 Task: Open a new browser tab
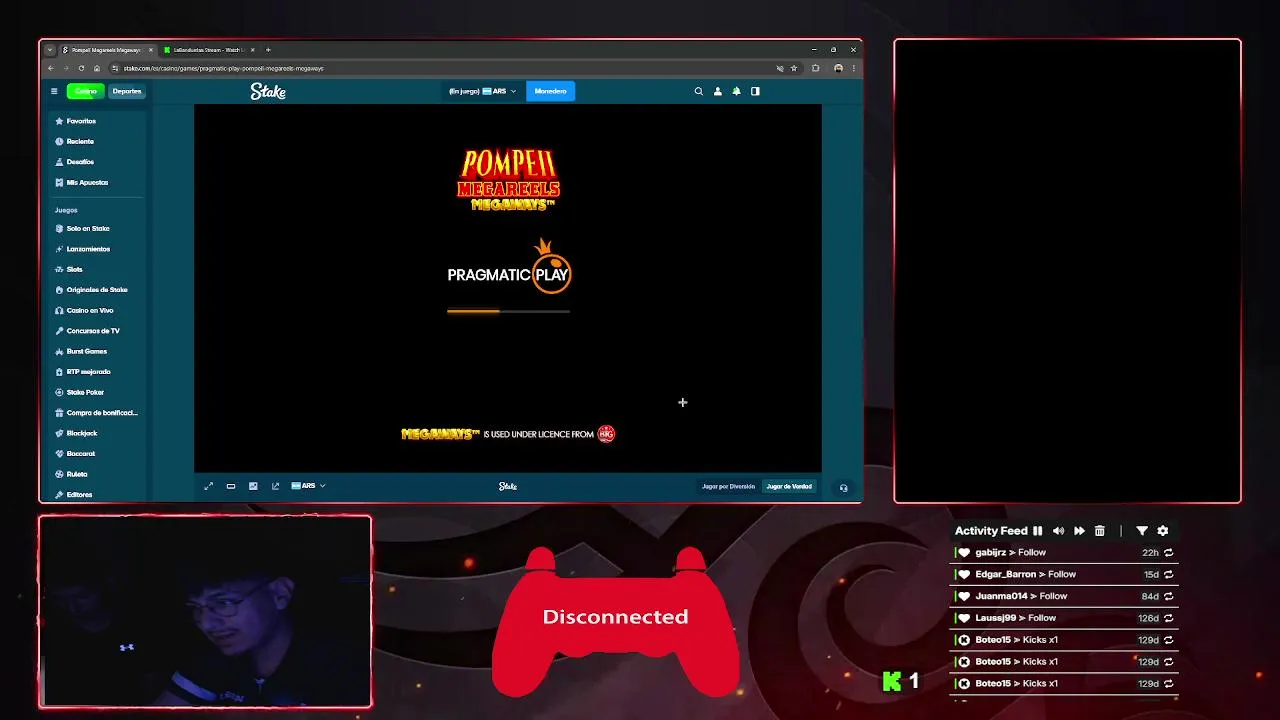268,50
